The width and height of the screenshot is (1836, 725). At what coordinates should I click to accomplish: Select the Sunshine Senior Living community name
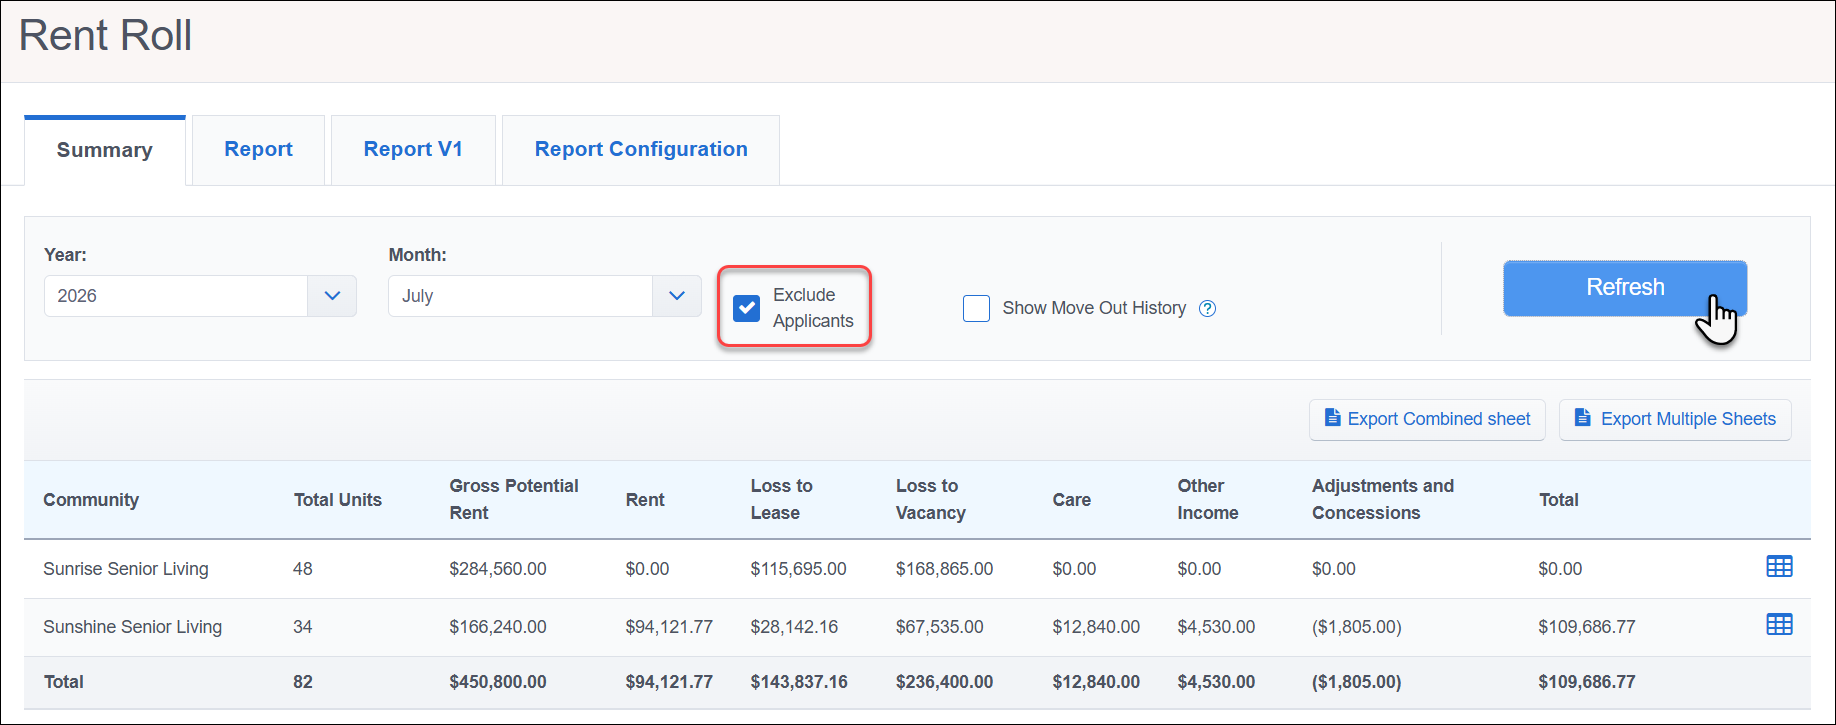point(133,627)
